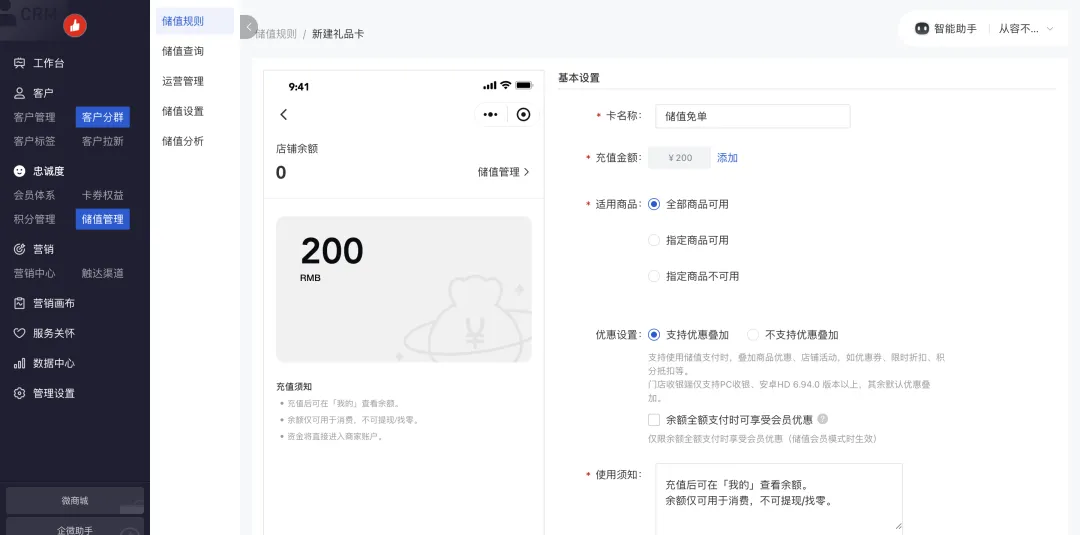
Task: Select the 指定商品可用 radio option
Action: pos(654,240)
